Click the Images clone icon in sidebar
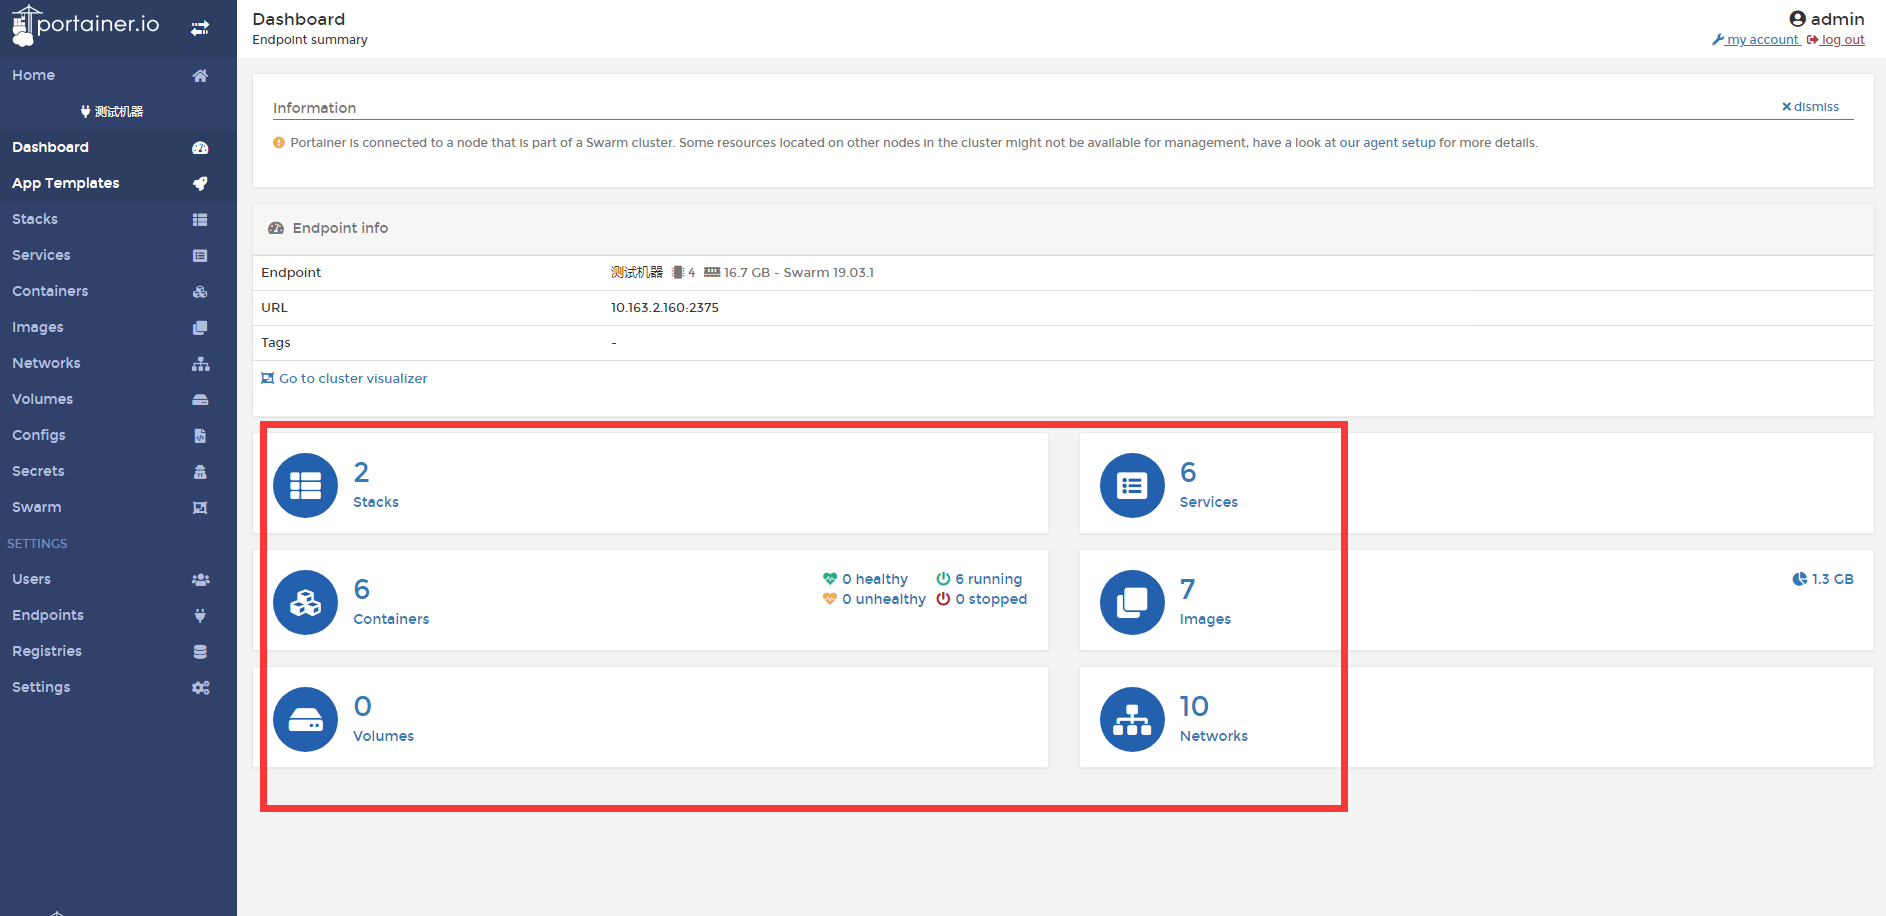The height and width of the screenshot is (916, 1886). point(200,328)
